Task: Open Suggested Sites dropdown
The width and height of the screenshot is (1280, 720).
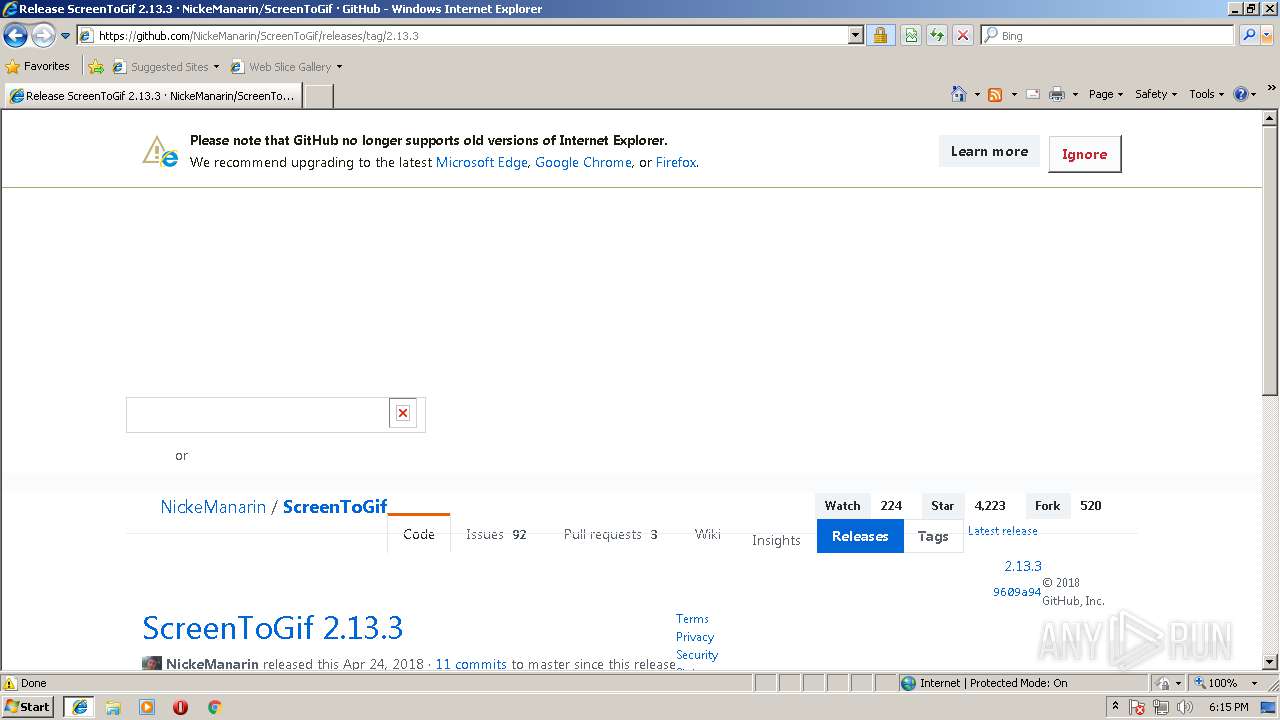Action: (166, 67)
